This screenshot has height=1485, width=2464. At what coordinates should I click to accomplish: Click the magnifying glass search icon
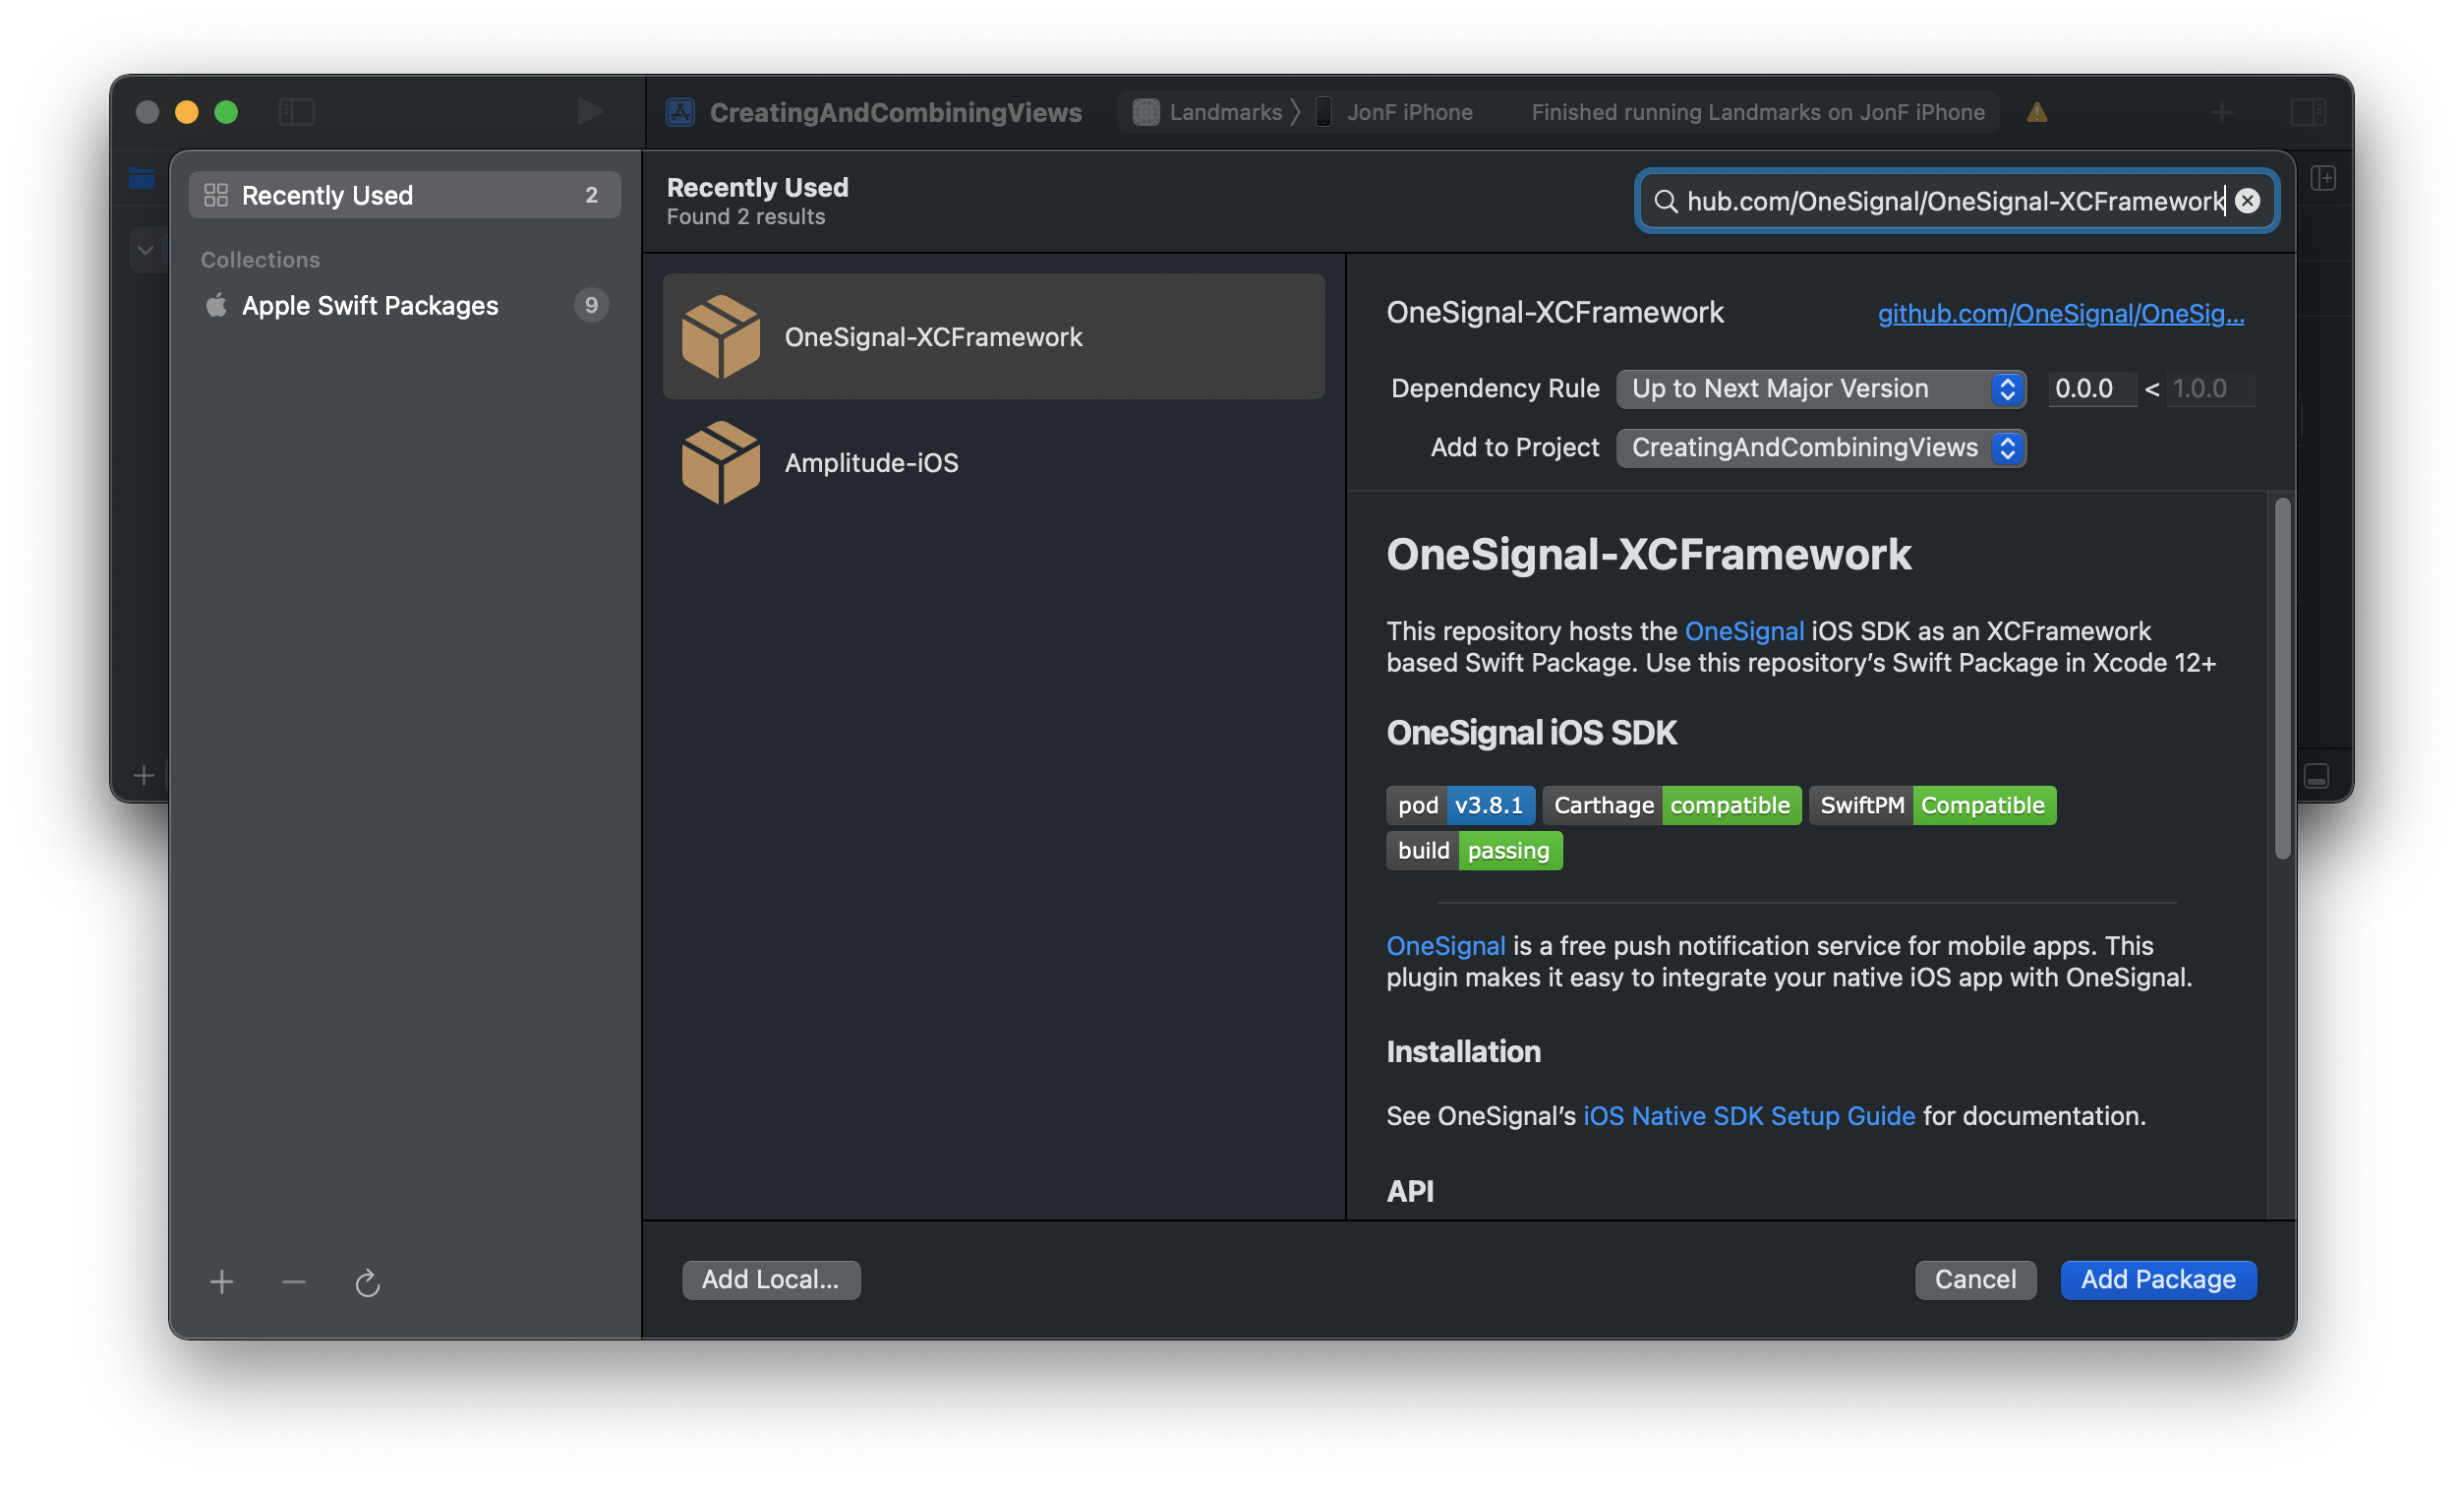1664,201
